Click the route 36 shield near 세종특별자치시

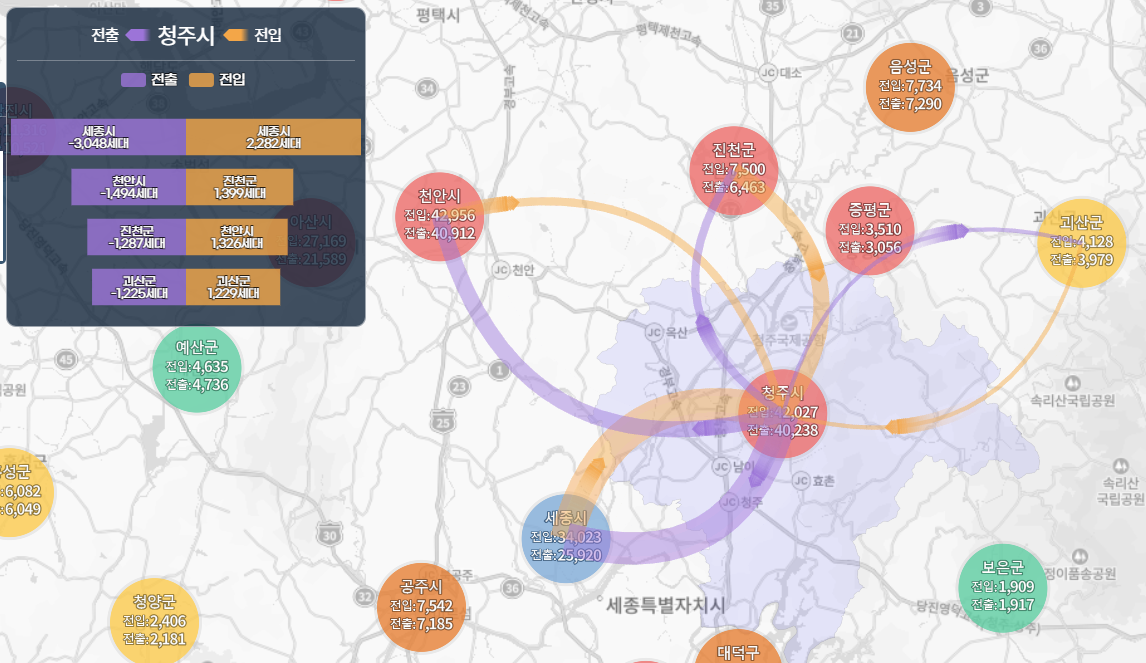pos(512,588)
